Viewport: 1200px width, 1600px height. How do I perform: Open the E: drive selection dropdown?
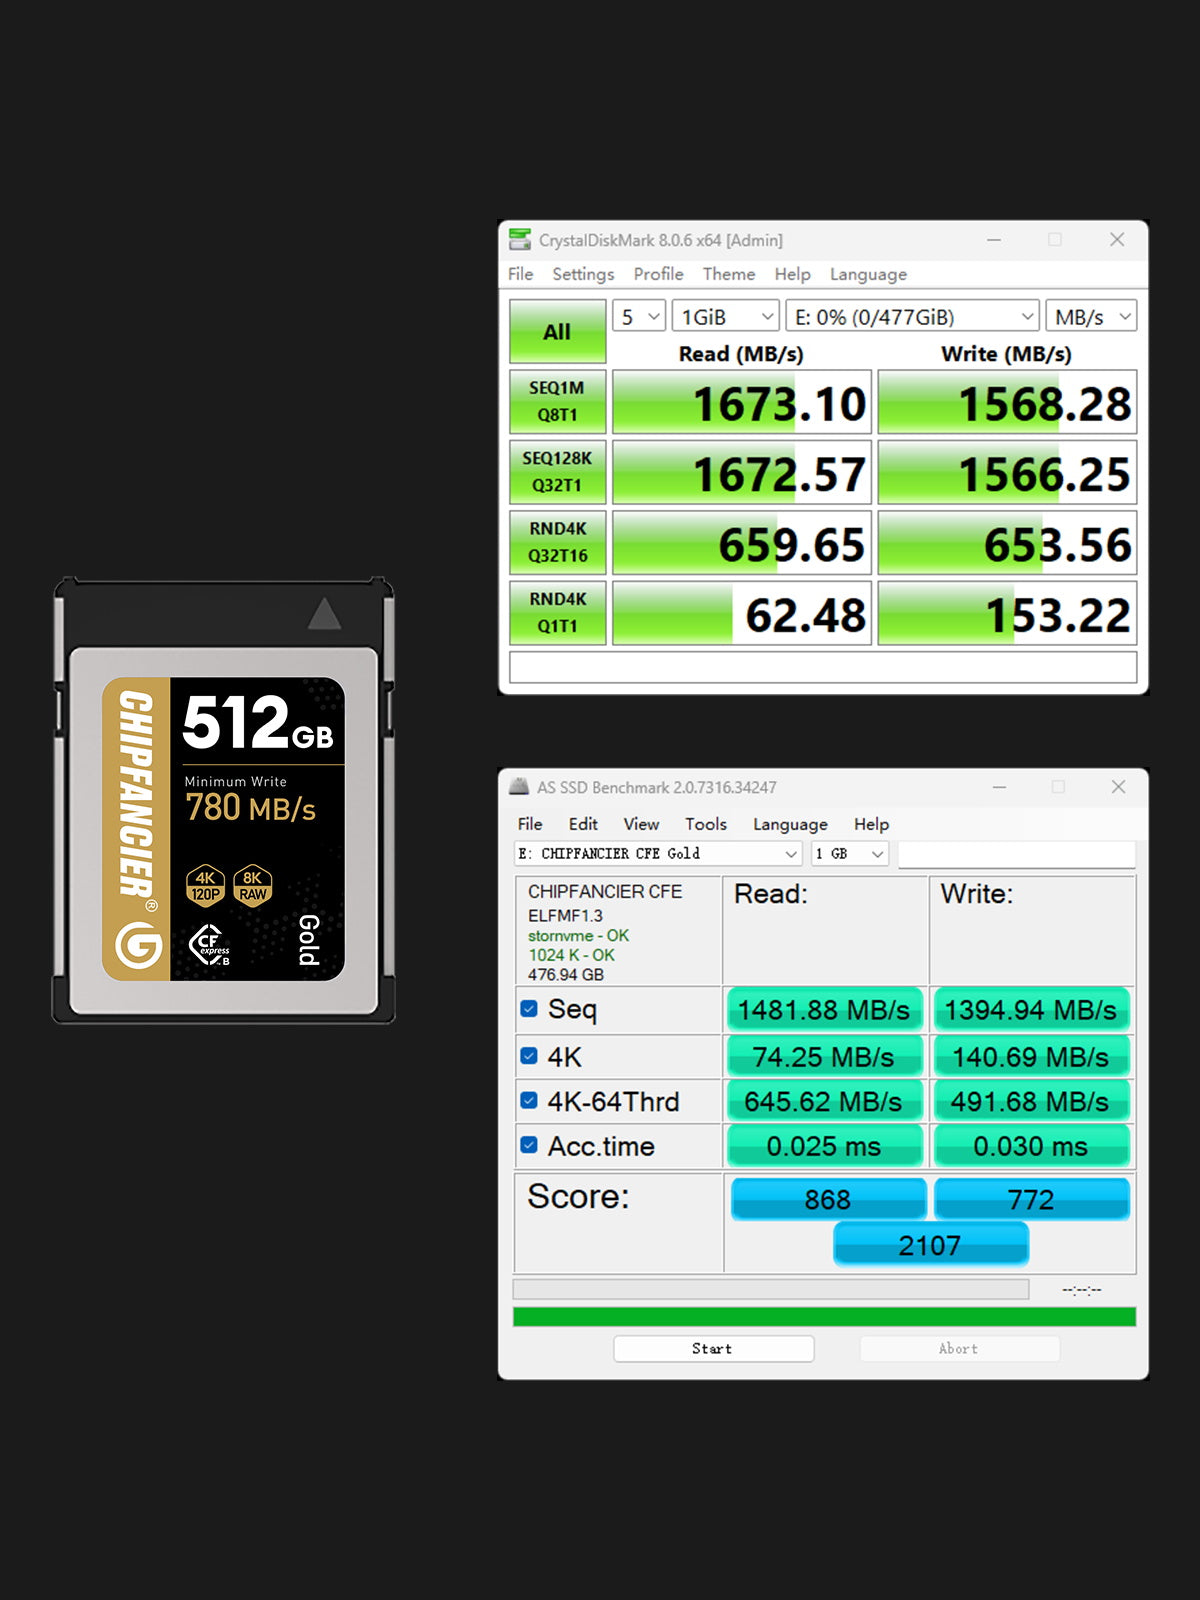[912, 317]
